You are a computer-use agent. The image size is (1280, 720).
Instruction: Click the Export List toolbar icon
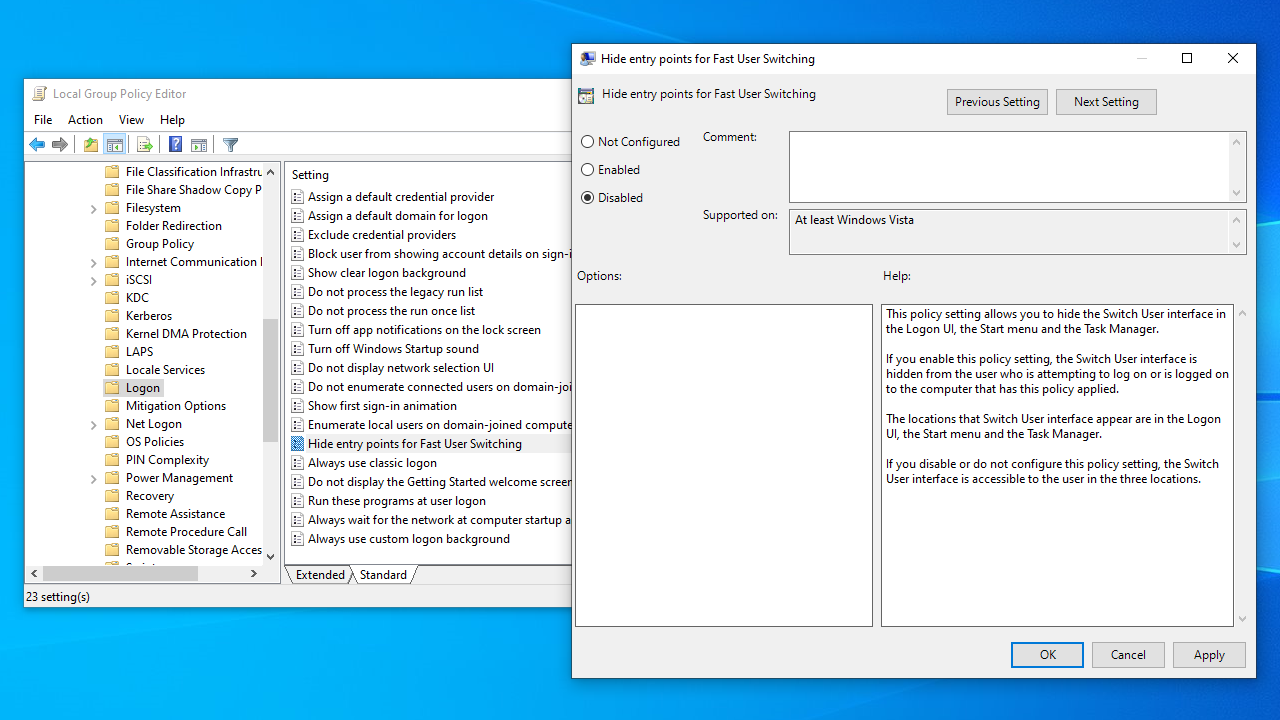145,145
